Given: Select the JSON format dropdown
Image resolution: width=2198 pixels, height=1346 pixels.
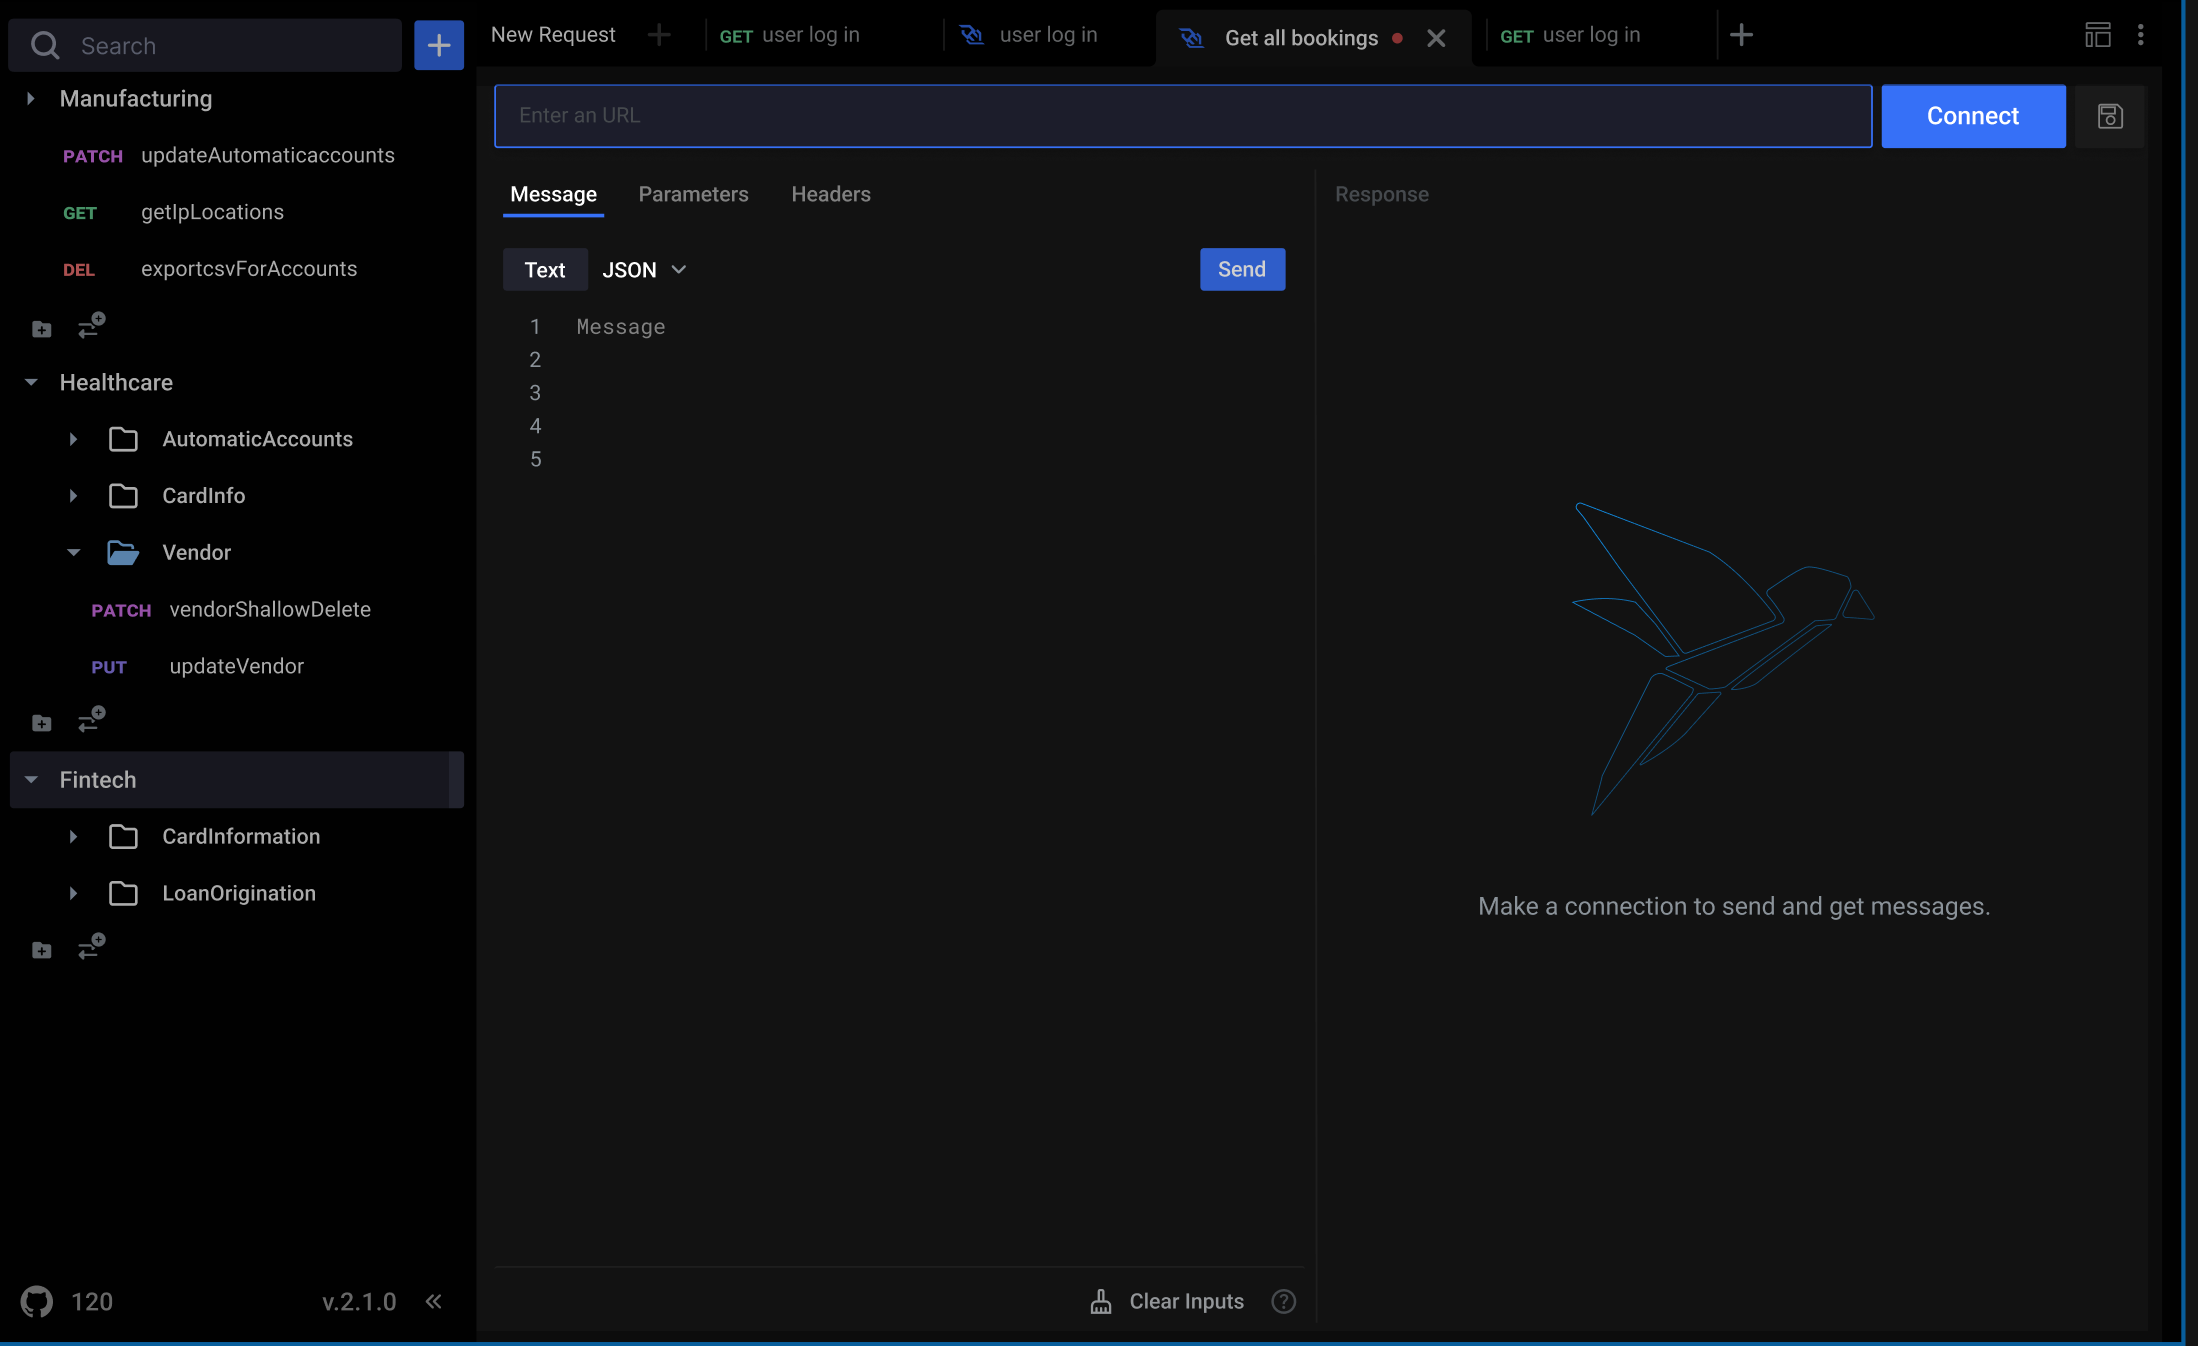Looking at the screenshot, I should point(641,269).
